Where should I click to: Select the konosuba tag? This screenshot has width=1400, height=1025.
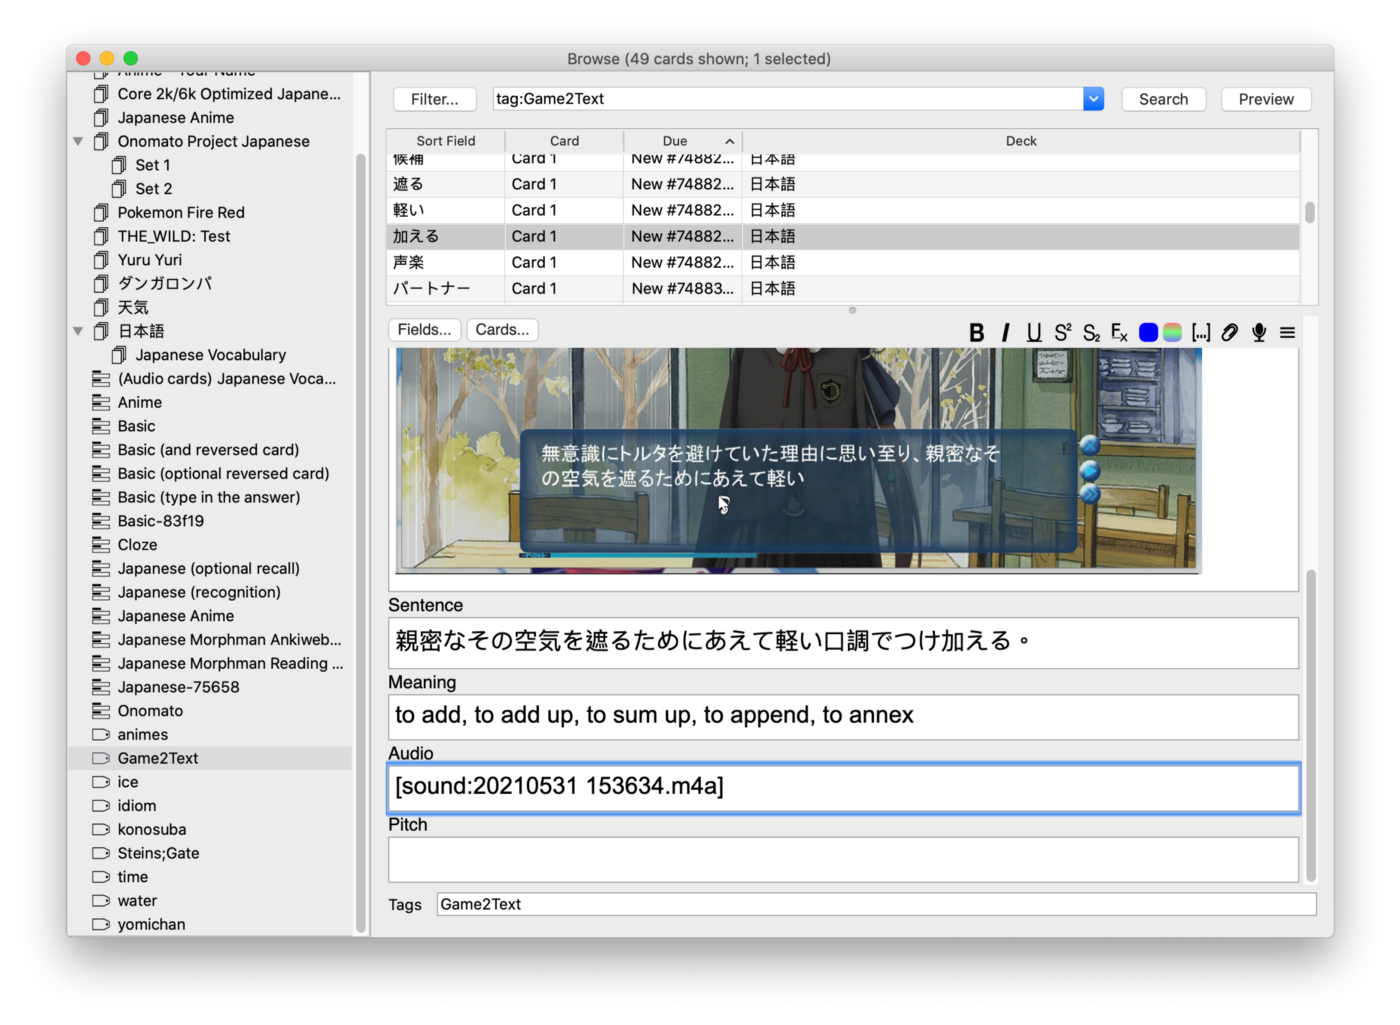point(152,830)
